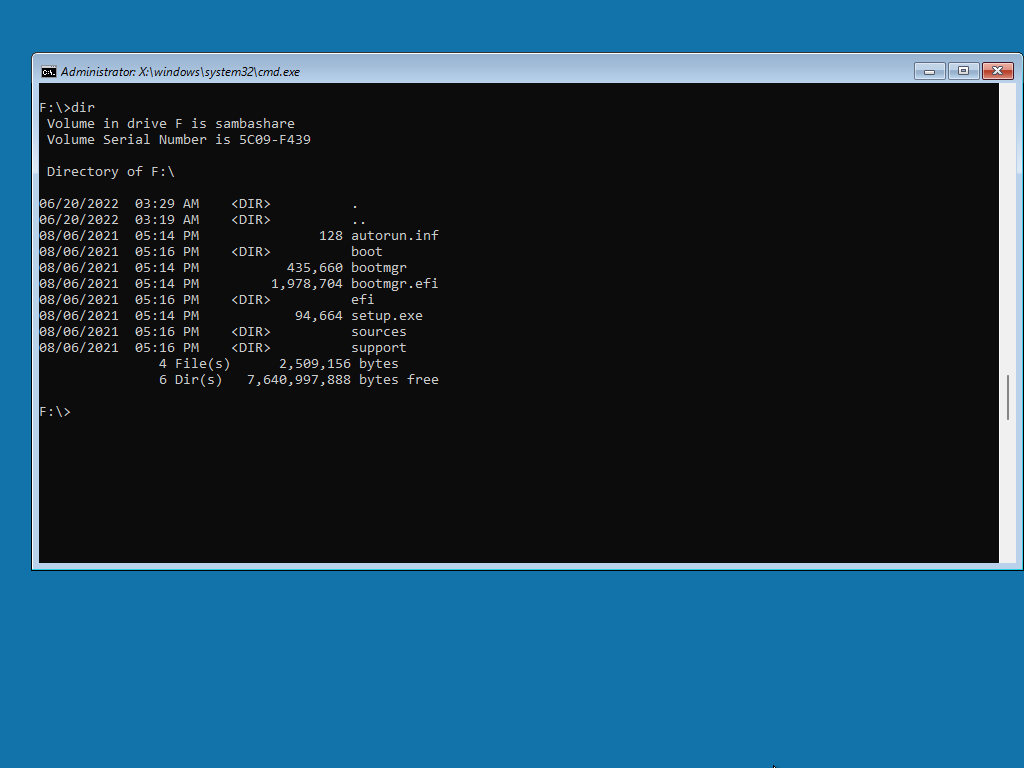Screen dimensions: 1024x768
Task: Click the 'support' directory entry
Action: 379,348
